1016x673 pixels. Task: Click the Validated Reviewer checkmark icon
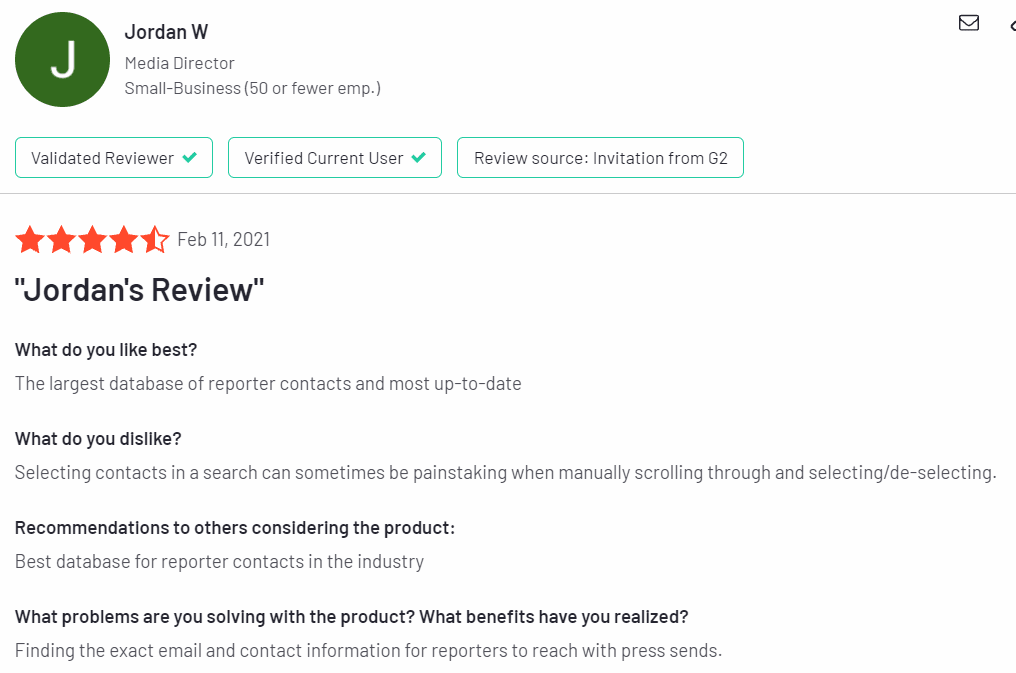(190, 157)
